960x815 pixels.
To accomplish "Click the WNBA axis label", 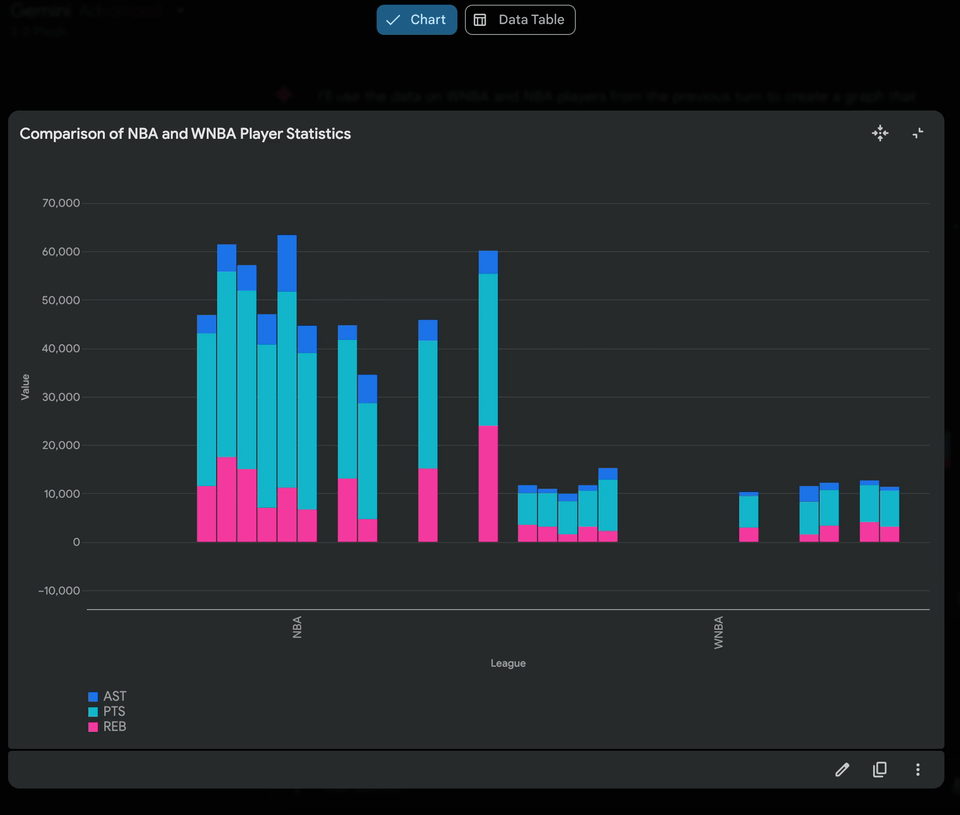I will click(x=718, y=633).
